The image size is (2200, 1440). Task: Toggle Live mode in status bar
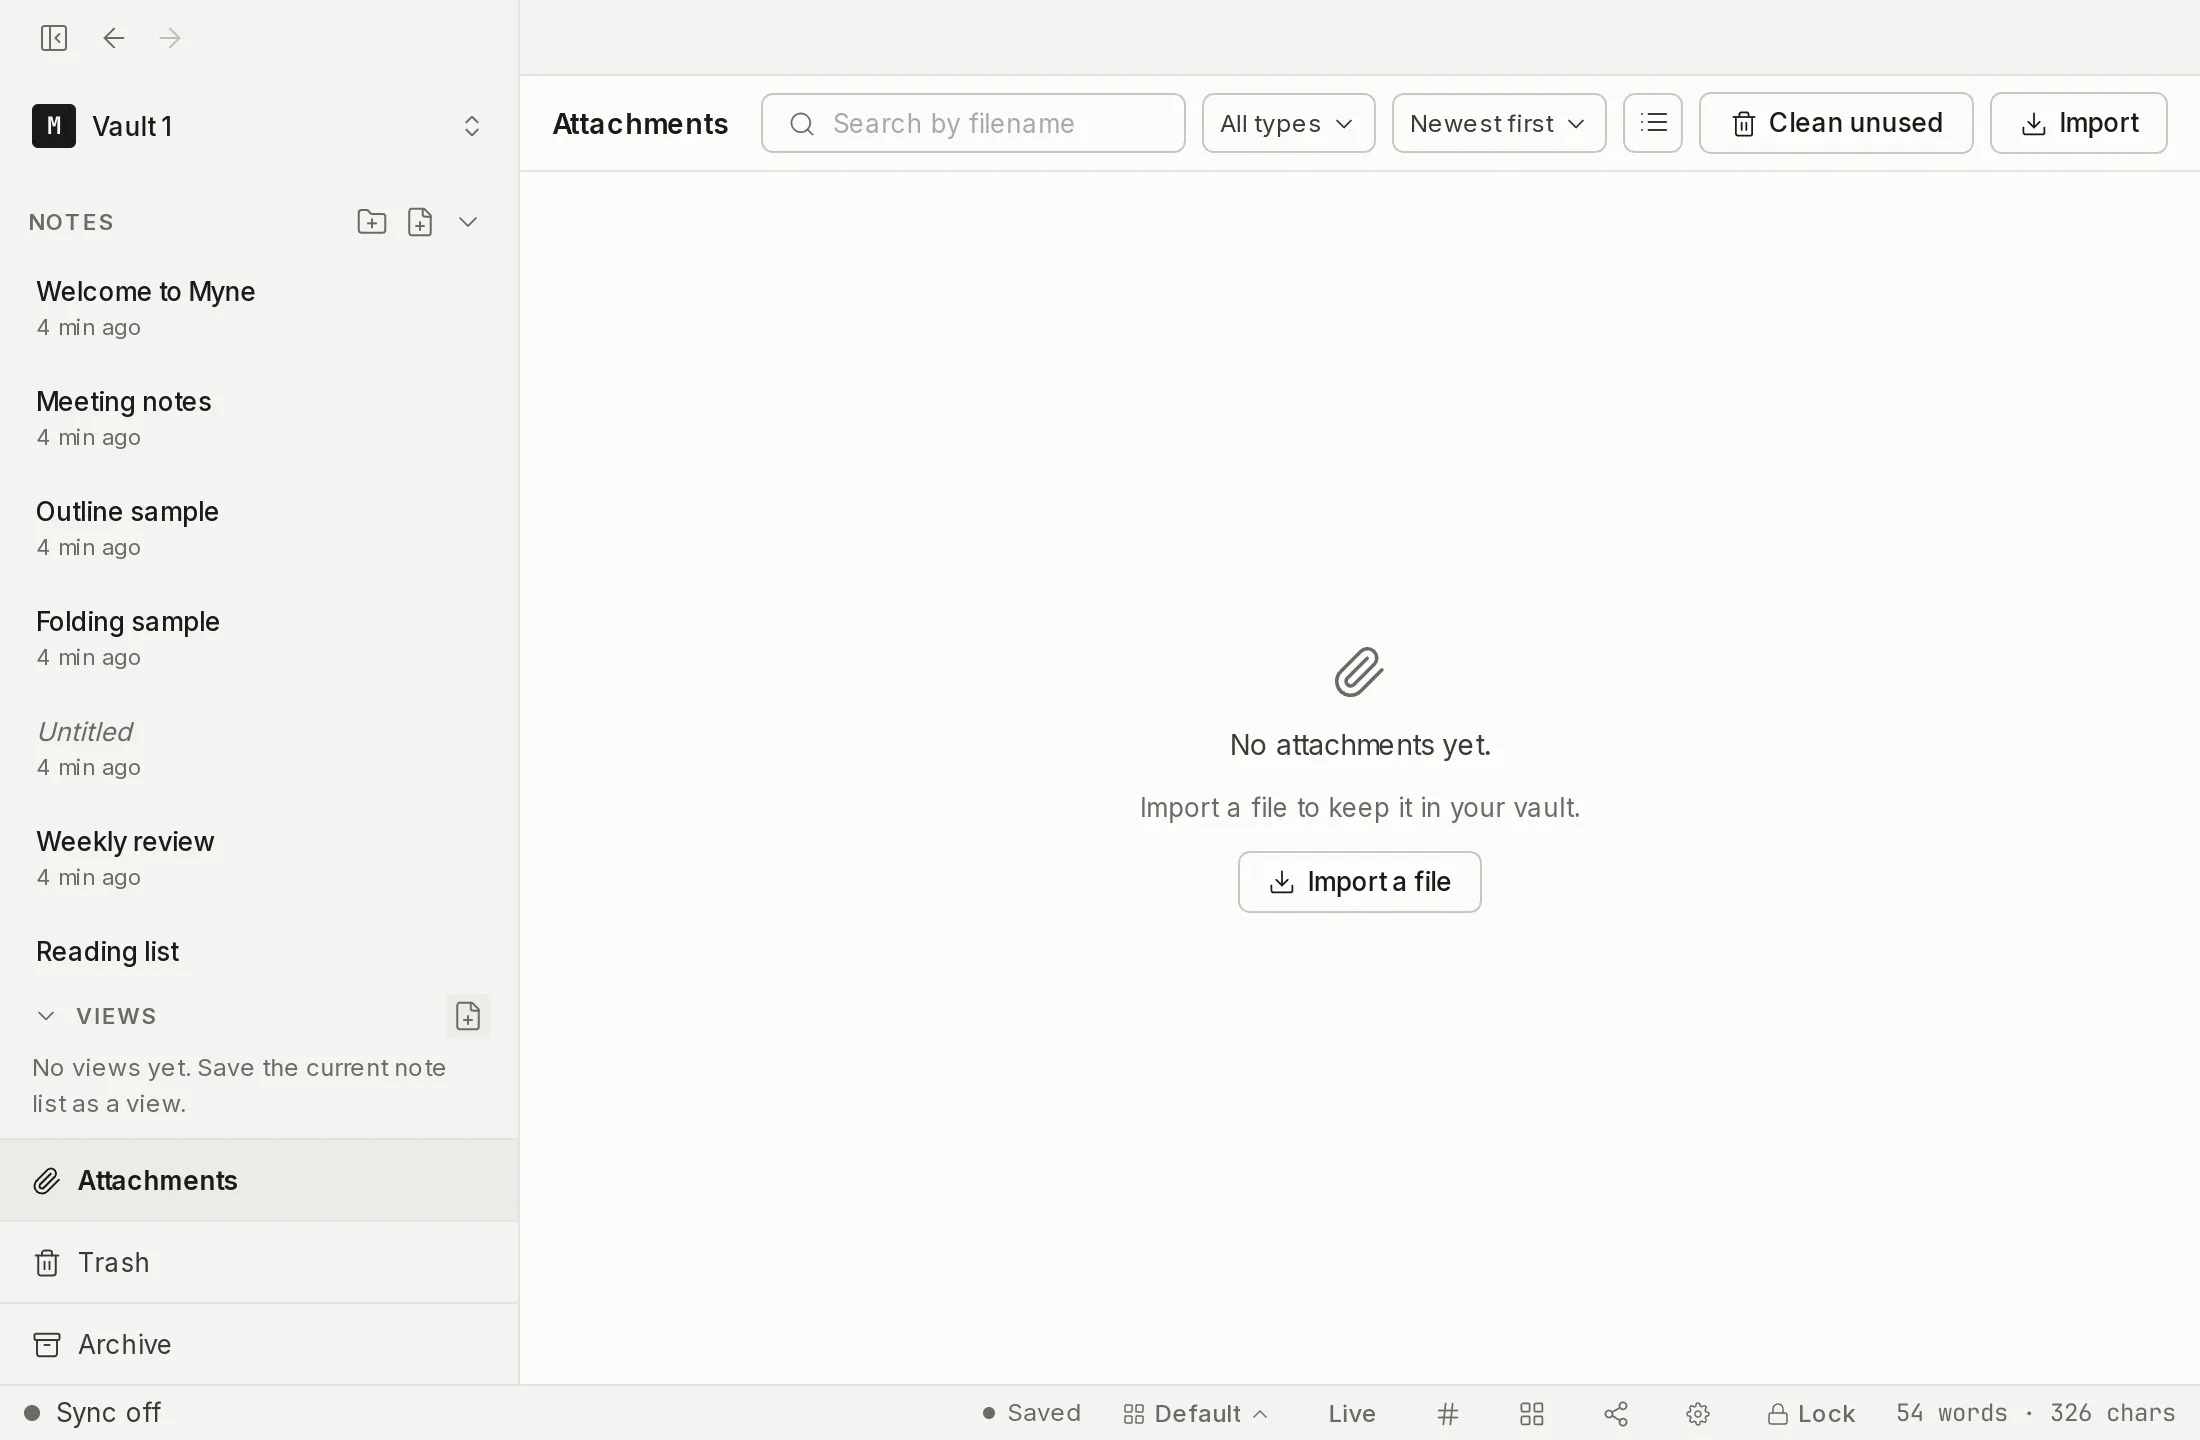point(1352,1414)
